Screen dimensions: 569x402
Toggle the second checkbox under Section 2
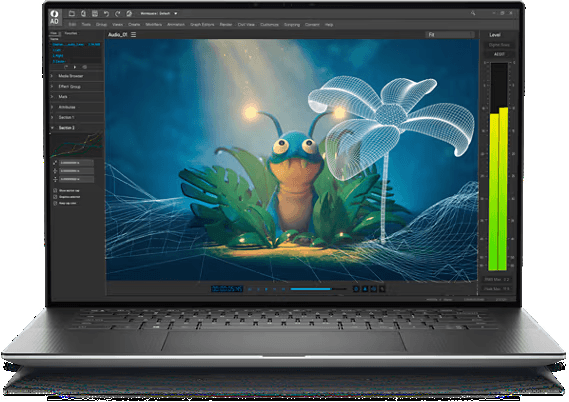(x=55, y=197)
